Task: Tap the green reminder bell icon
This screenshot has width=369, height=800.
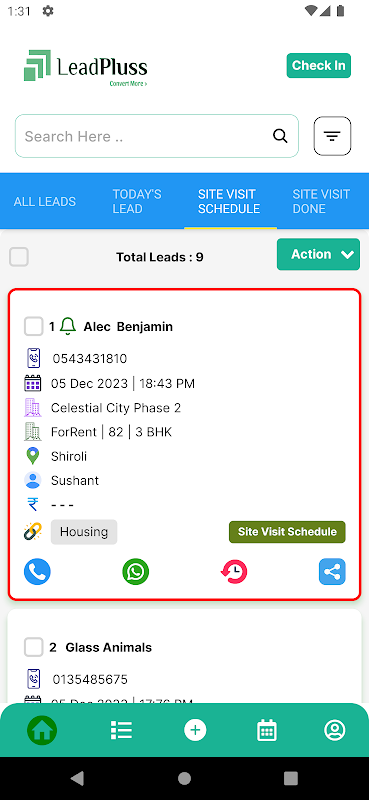Action: (68, 326)
